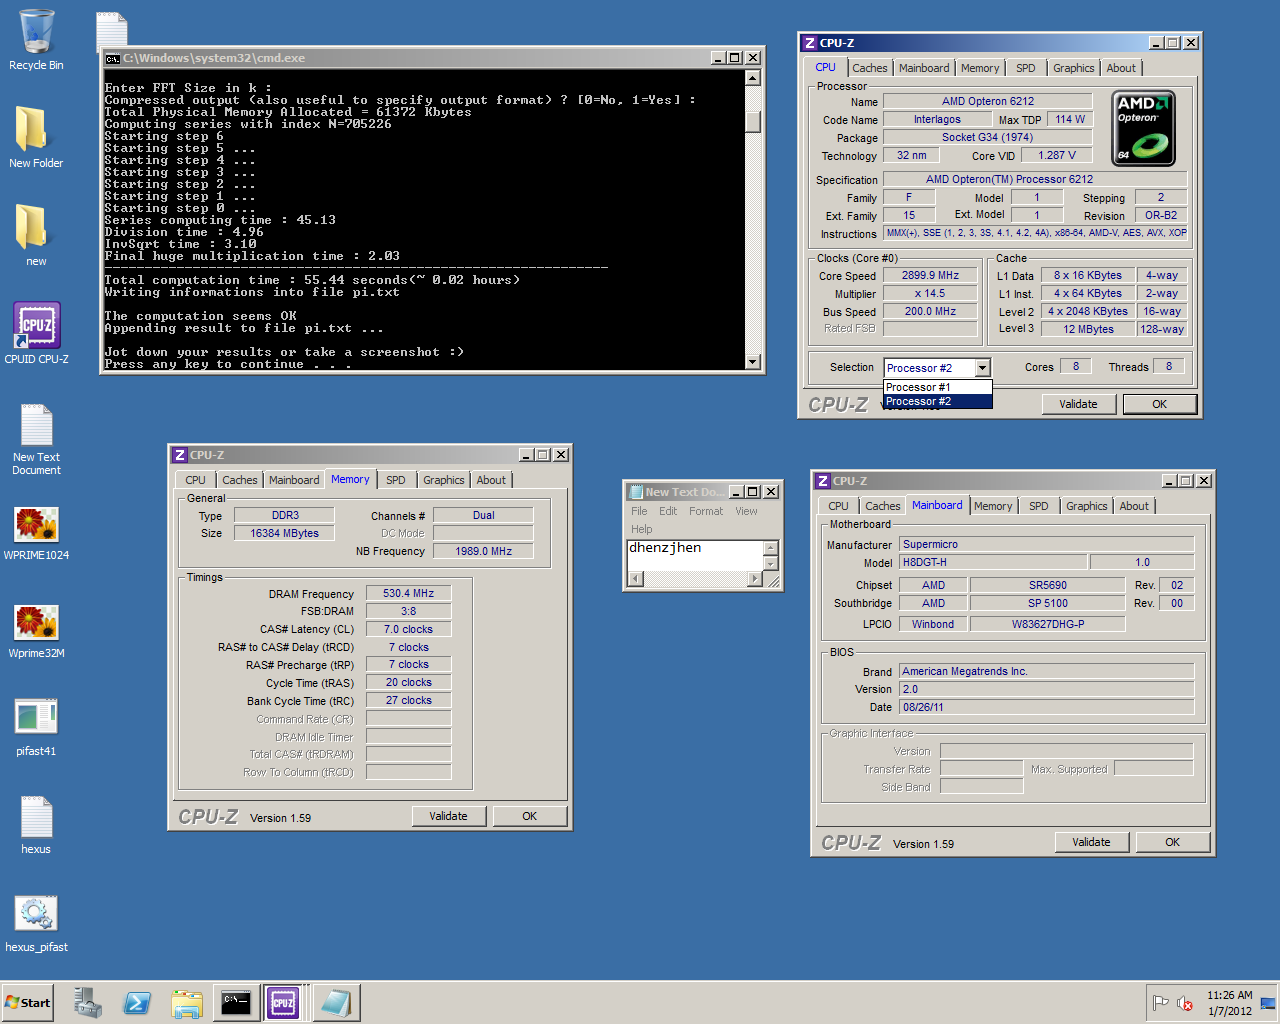Open the Memory tab in the Mainboard window

point(993,506)
